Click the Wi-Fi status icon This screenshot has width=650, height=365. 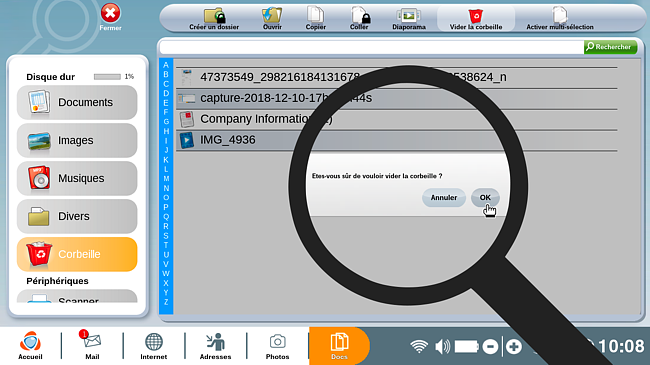click(x=419, y=346)
